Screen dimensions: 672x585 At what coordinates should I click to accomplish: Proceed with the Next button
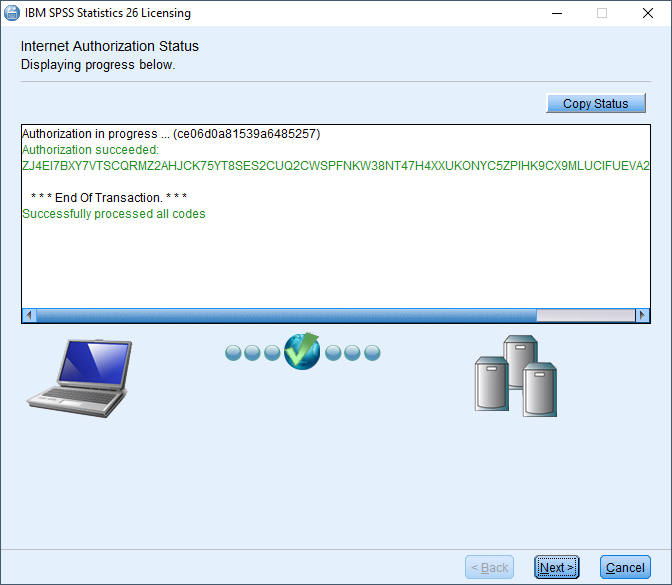[556, 567]
